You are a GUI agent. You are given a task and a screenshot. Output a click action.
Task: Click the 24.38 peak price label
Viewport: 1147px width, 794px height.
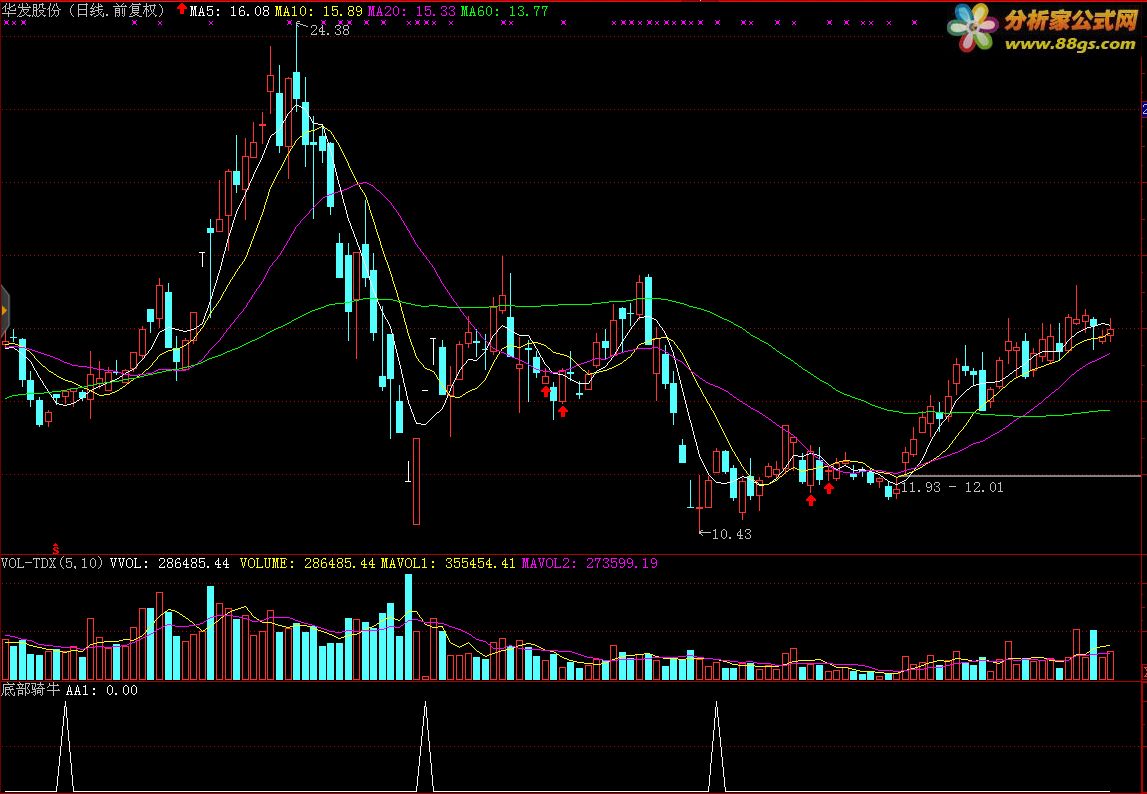(x=330, y=31)
